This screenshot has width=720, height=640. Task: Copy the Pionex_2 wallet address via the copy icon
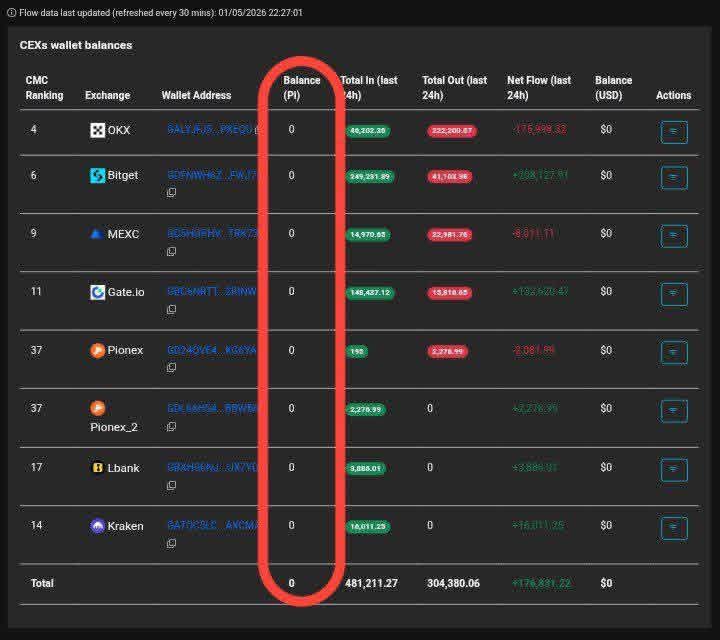(x=171, y=427)
